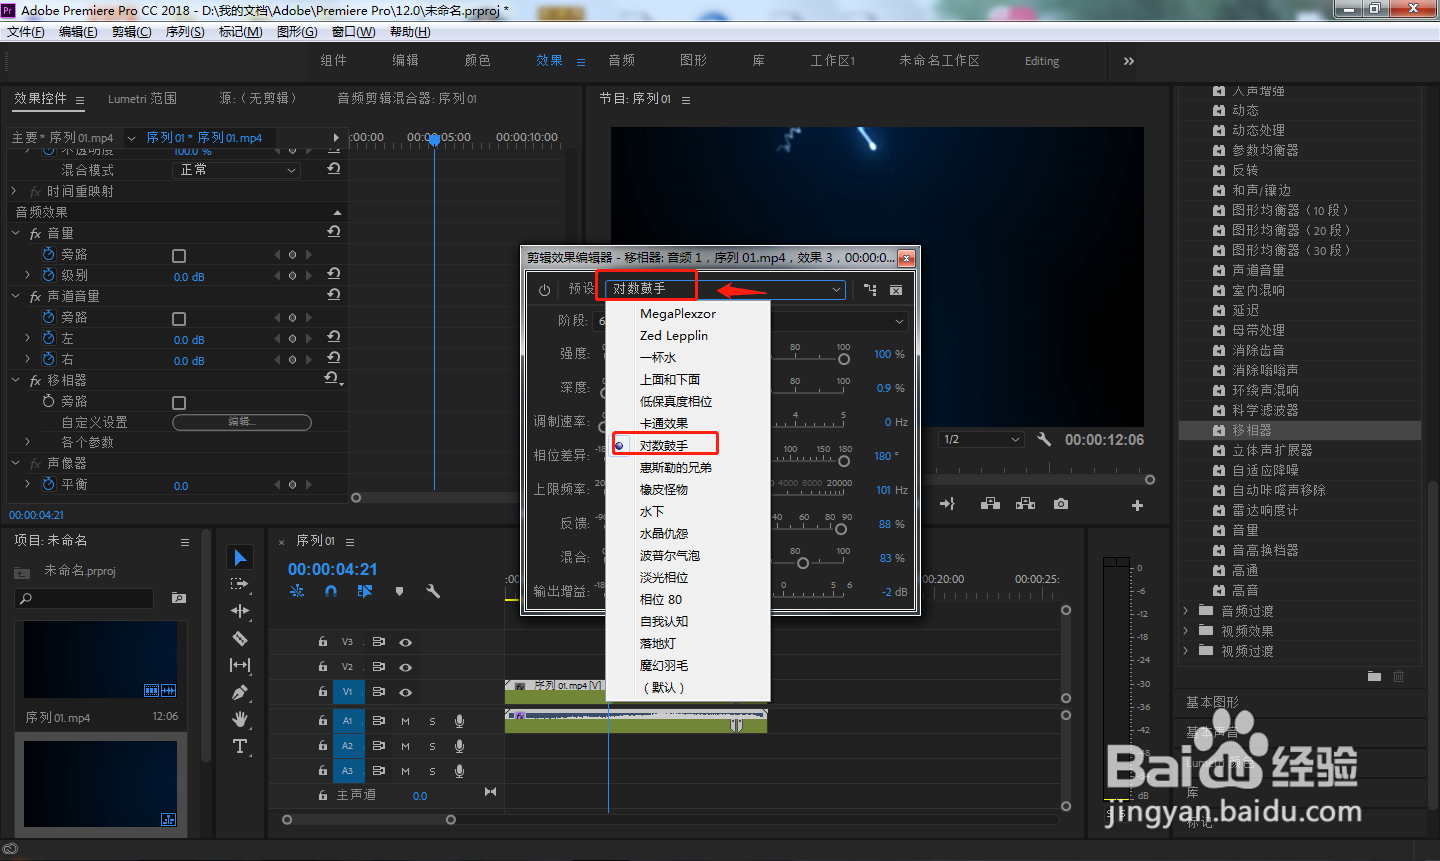Screen dimensions: 1440x861
Task: Hide track V1 output eye
Action: click(406, 692)
